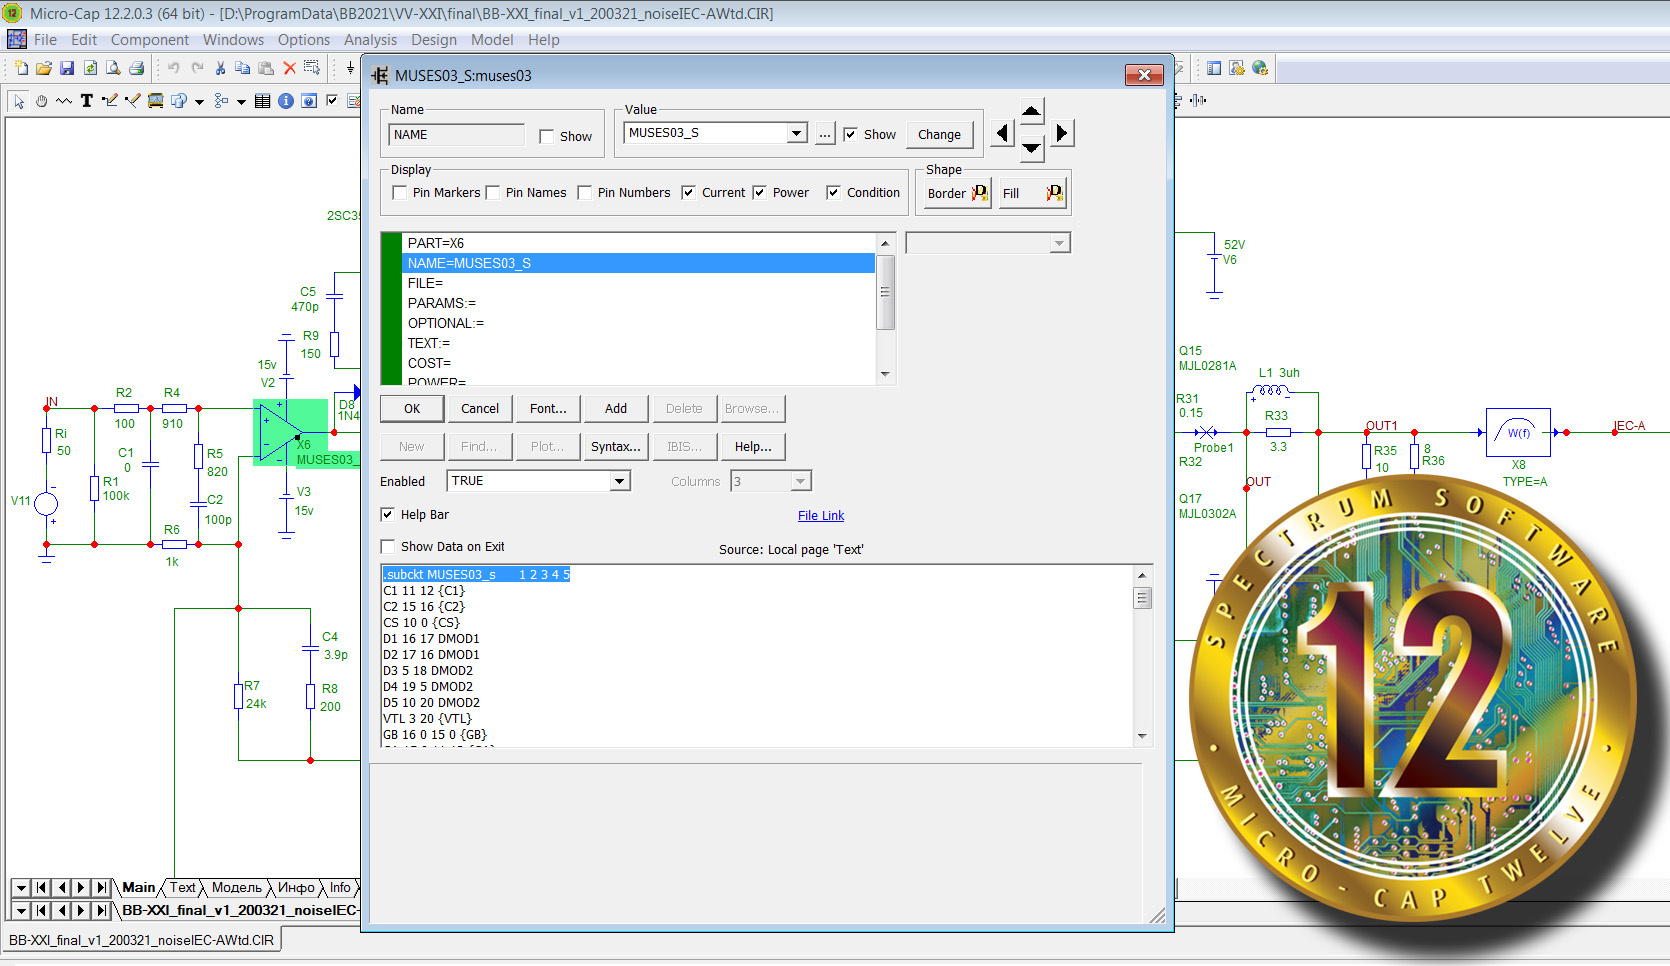Select the PART=X6 attribute row
This screenshot has width=1670, height=966.
(638, 243)
